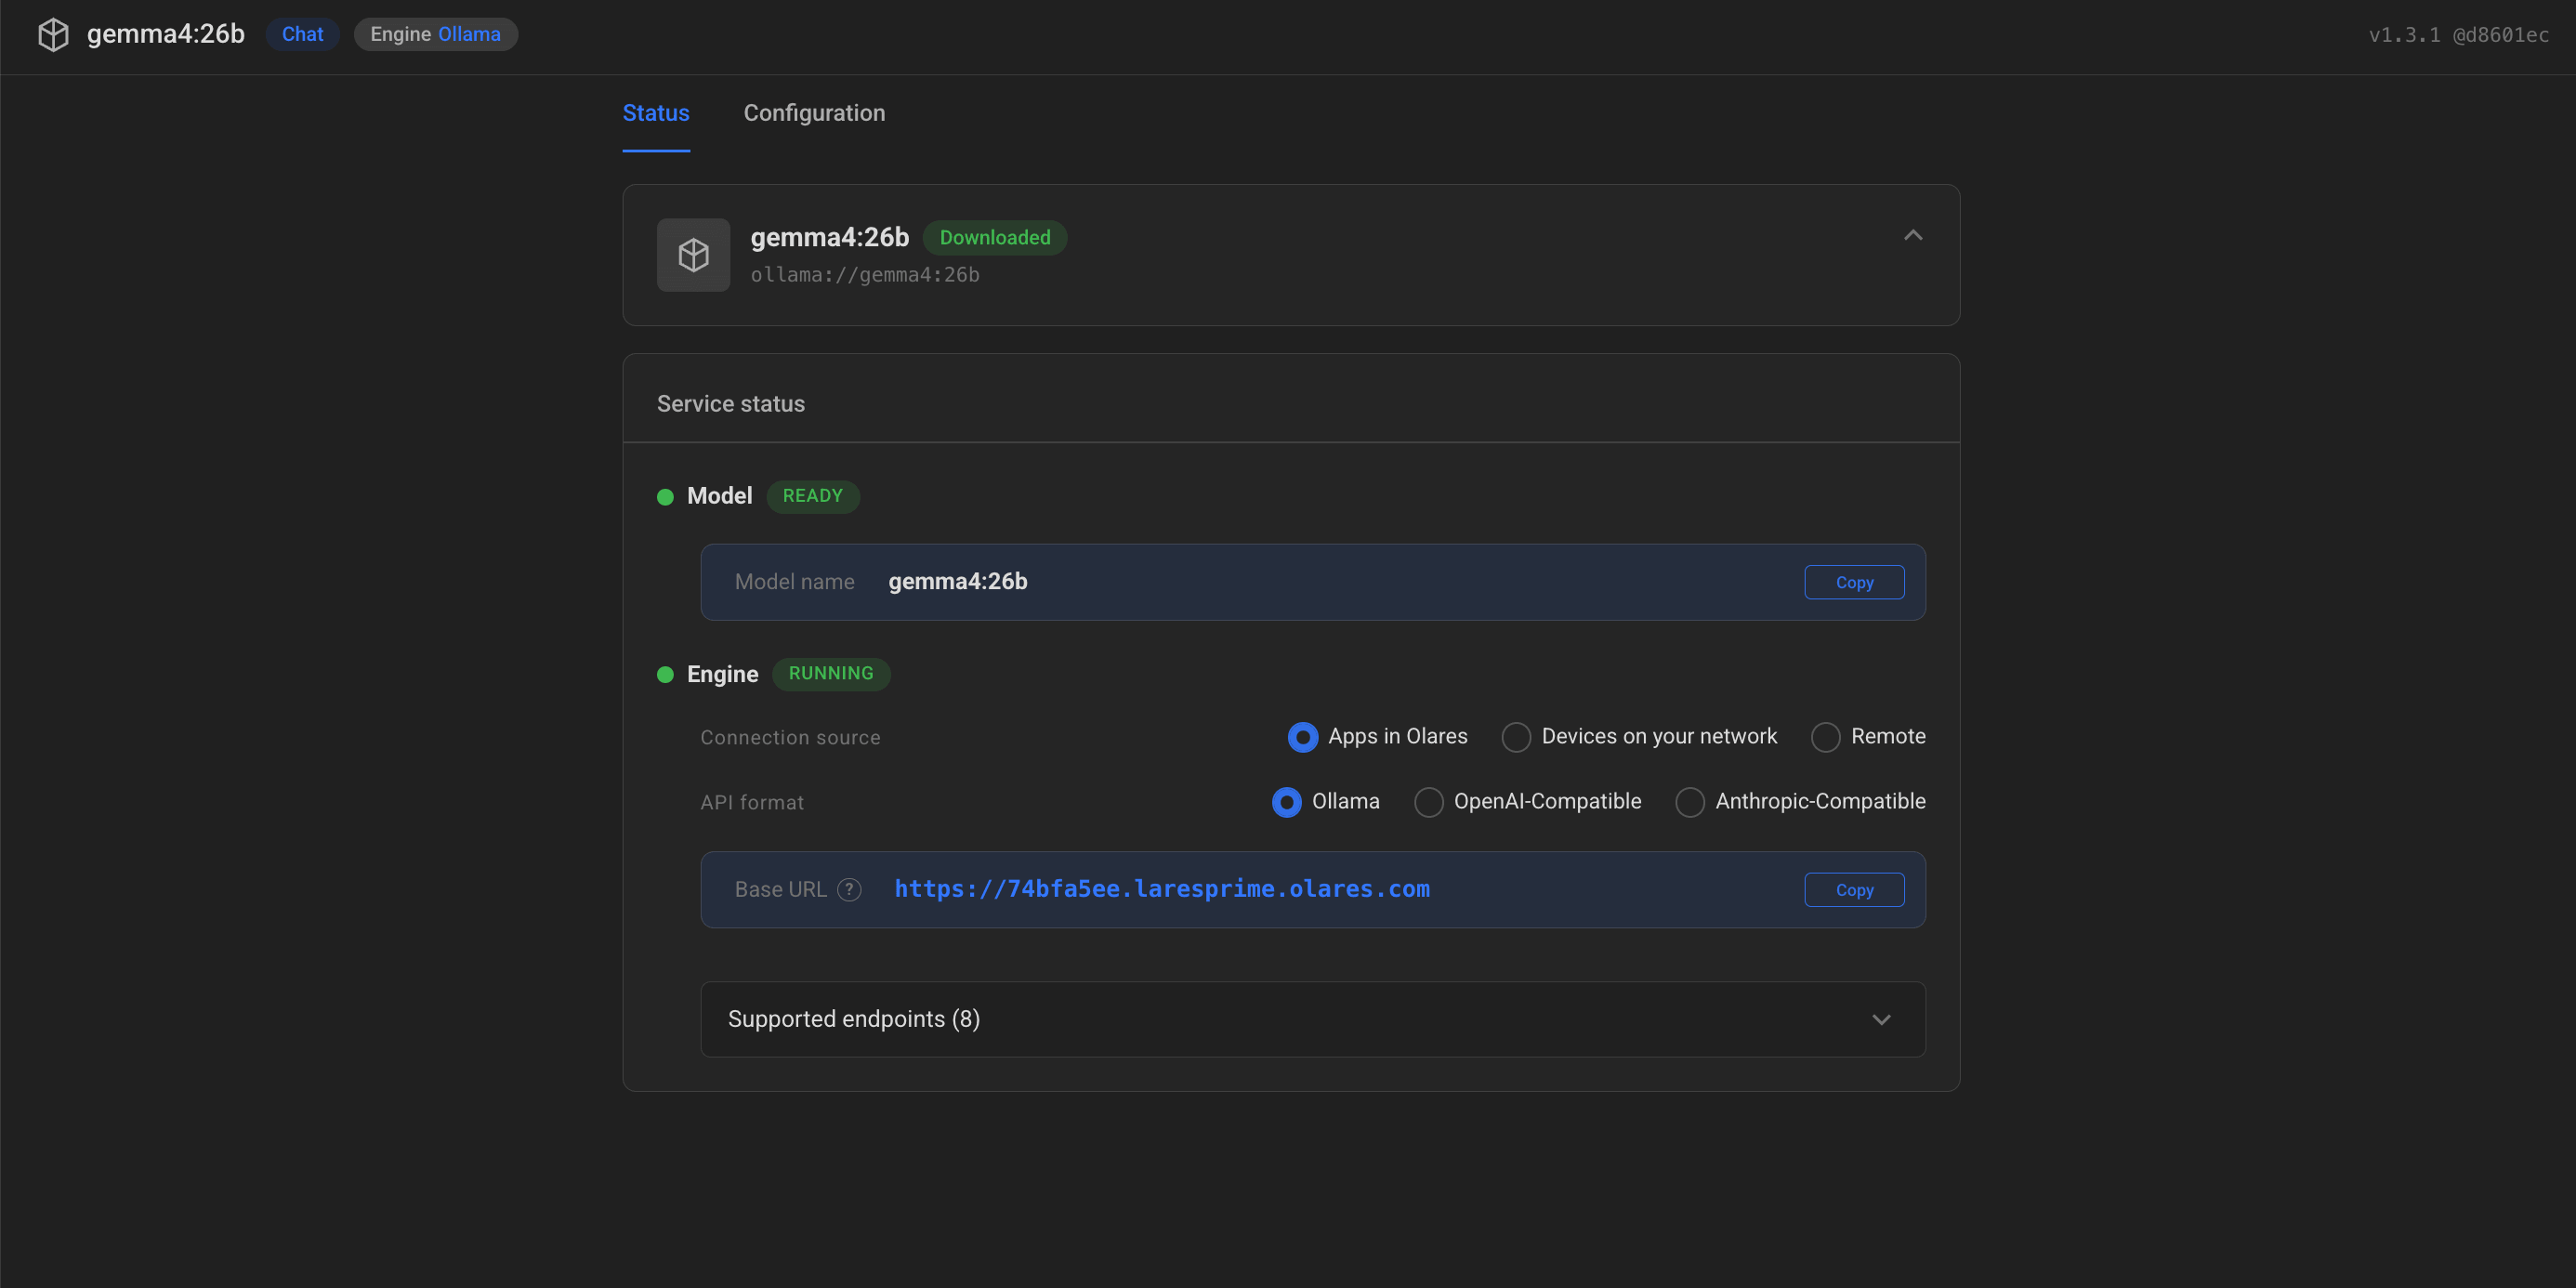Click the green Engine status dot
The image size is (2576, 1288).
tap(665, 675)
